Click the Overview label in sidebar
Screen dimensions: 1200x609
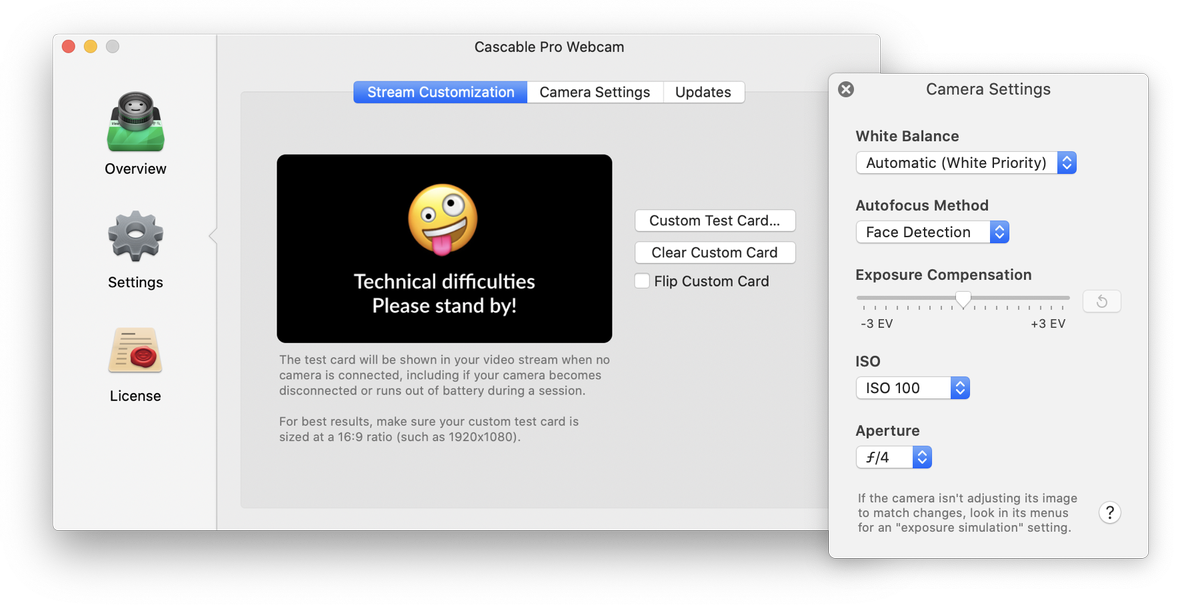136,169
